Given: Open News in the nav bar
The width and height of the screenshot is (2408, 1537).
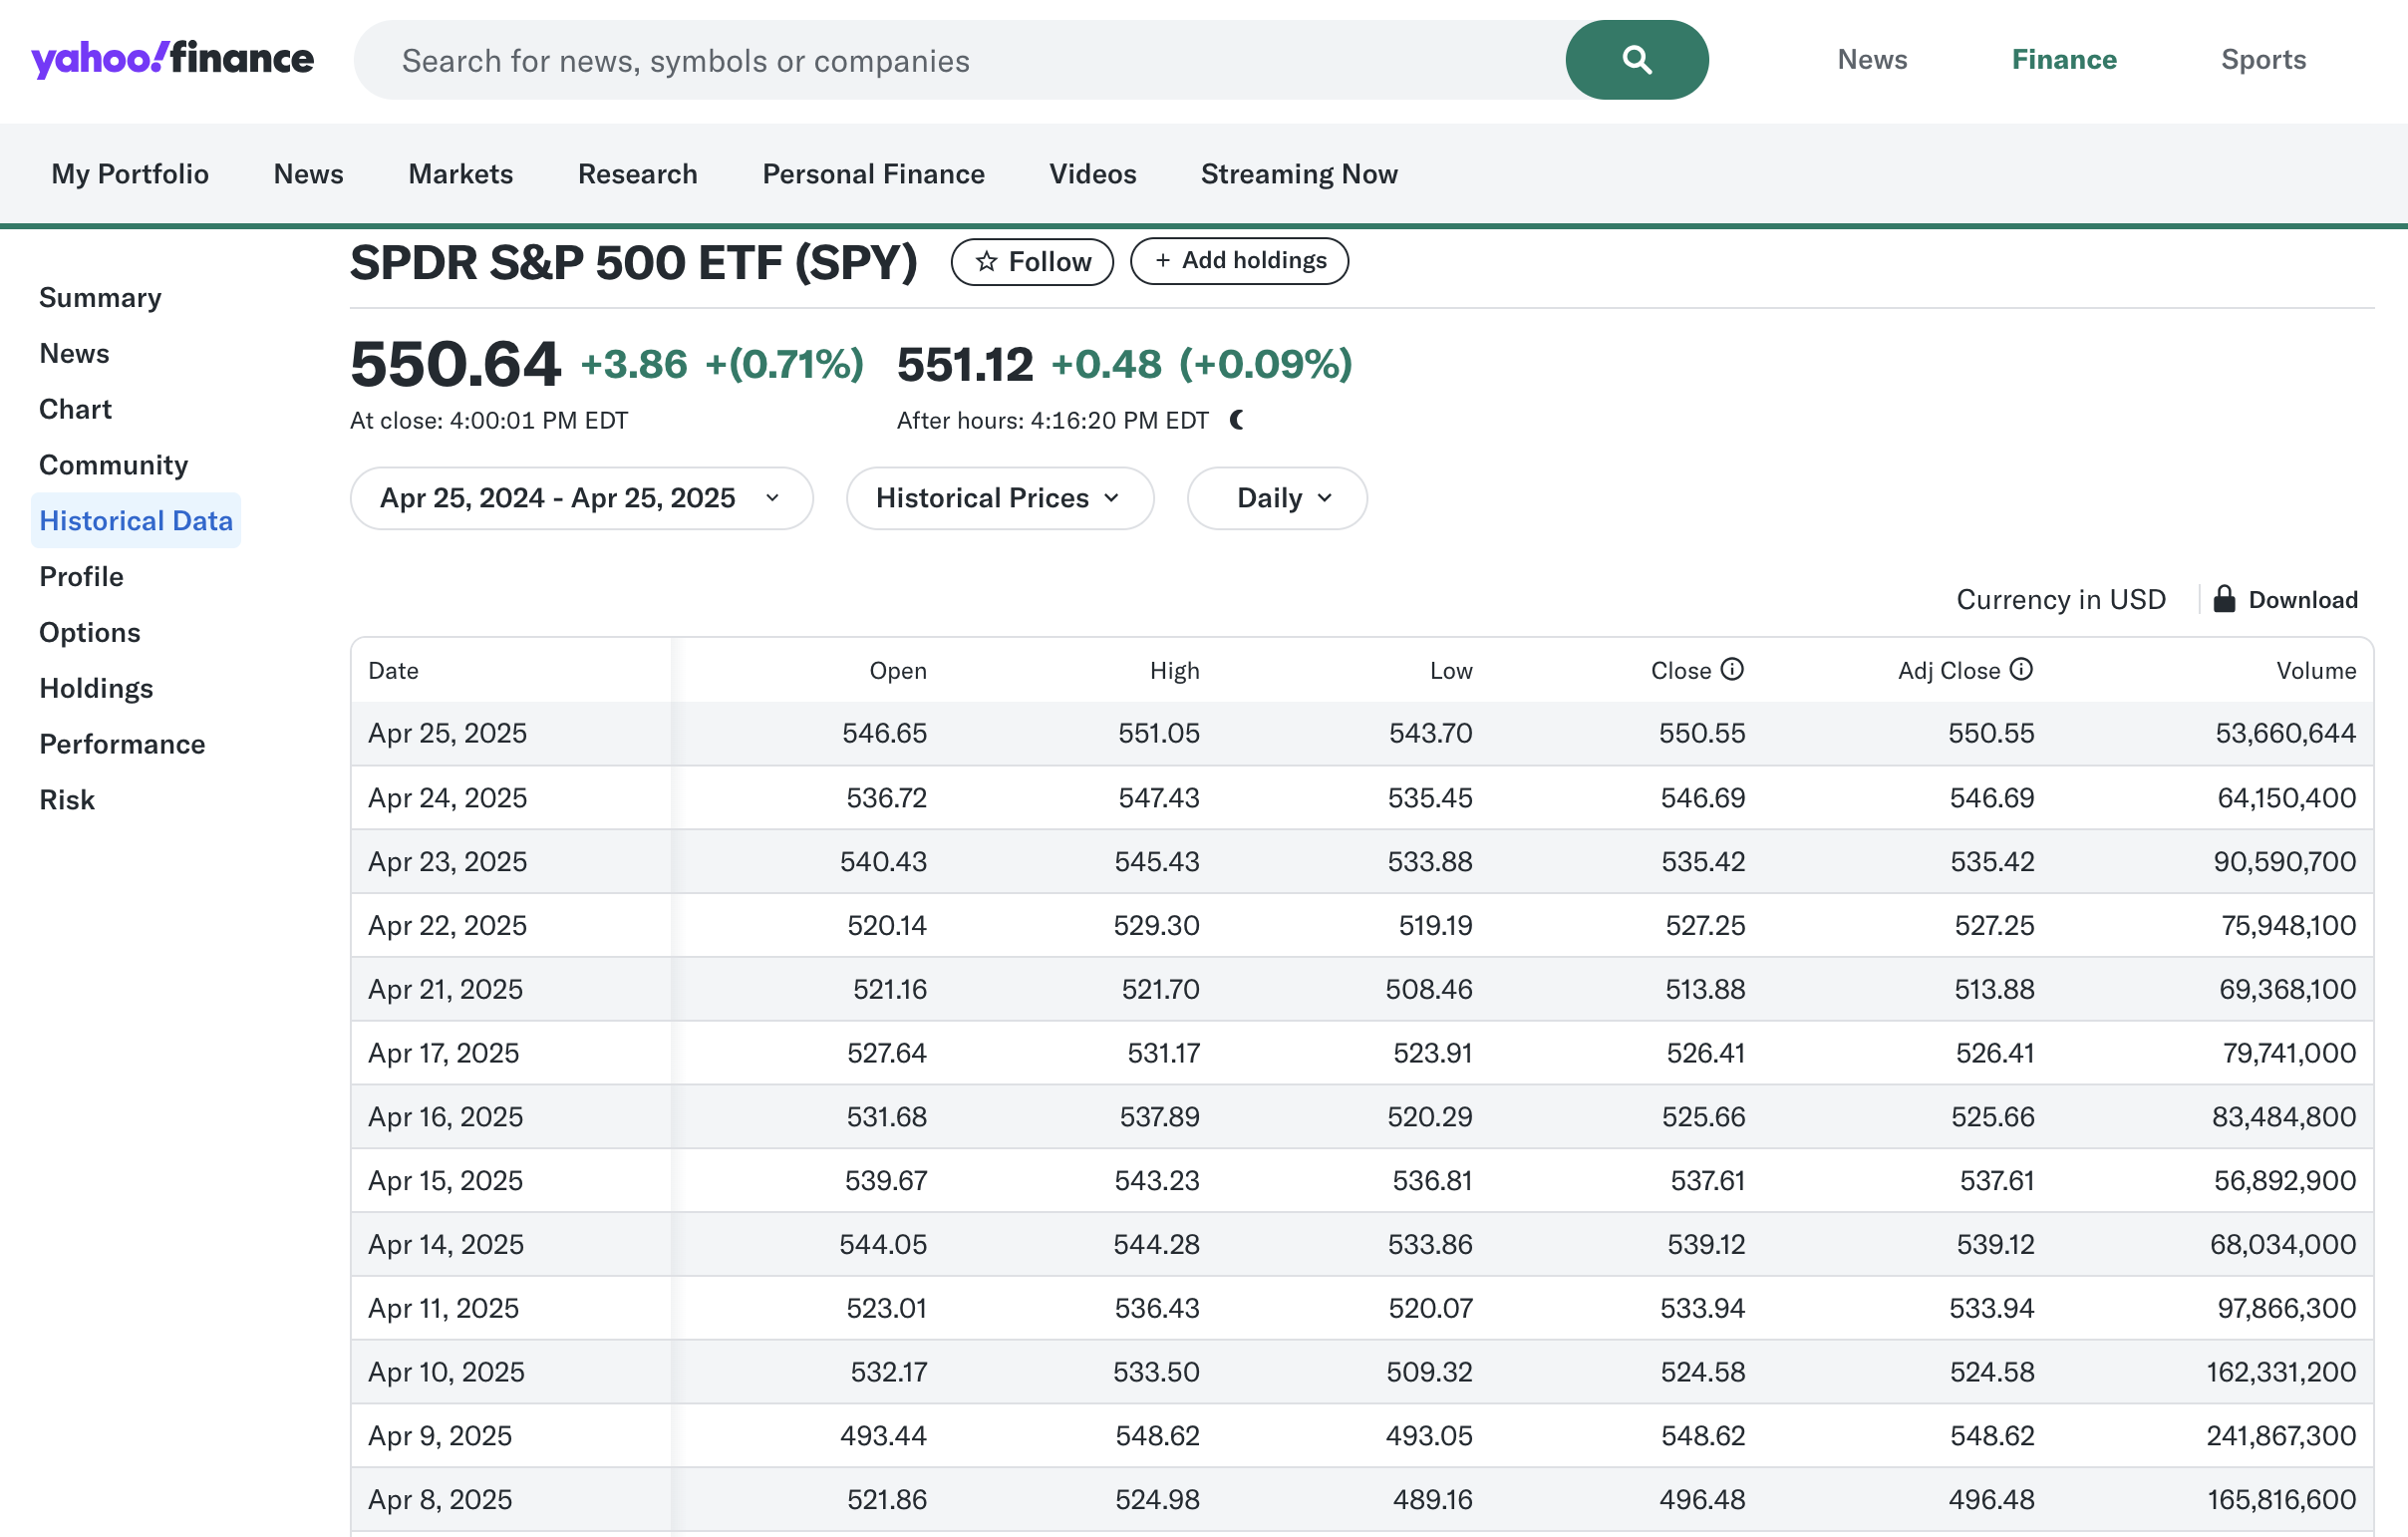Looking at the screenshot, I should click(308, 174).
